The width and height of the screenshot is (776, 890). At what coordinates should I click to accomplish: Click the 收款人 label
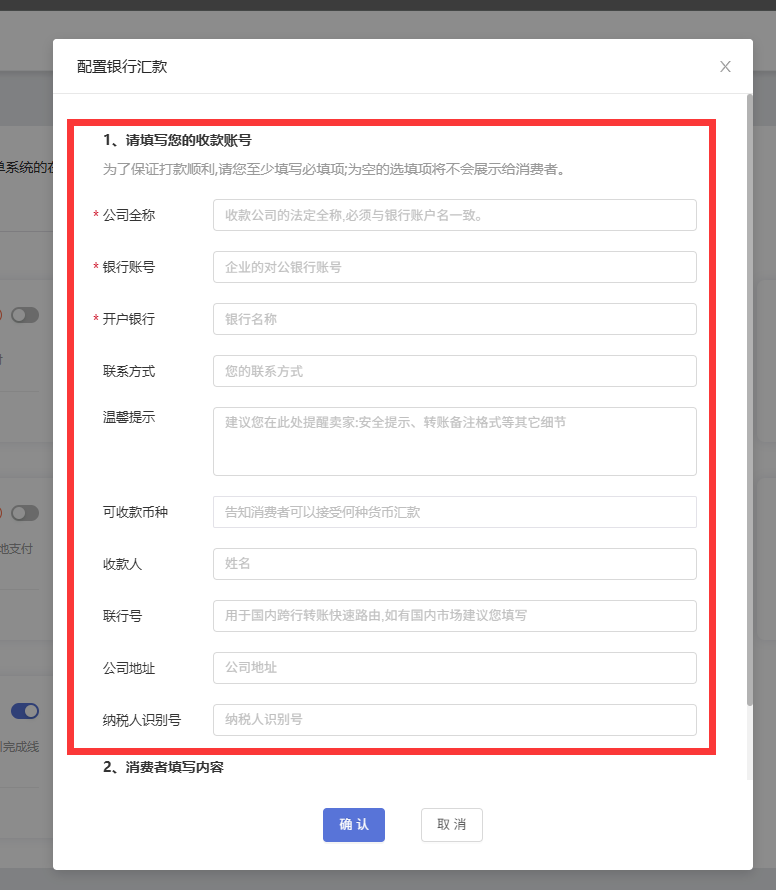pos(122,564)
